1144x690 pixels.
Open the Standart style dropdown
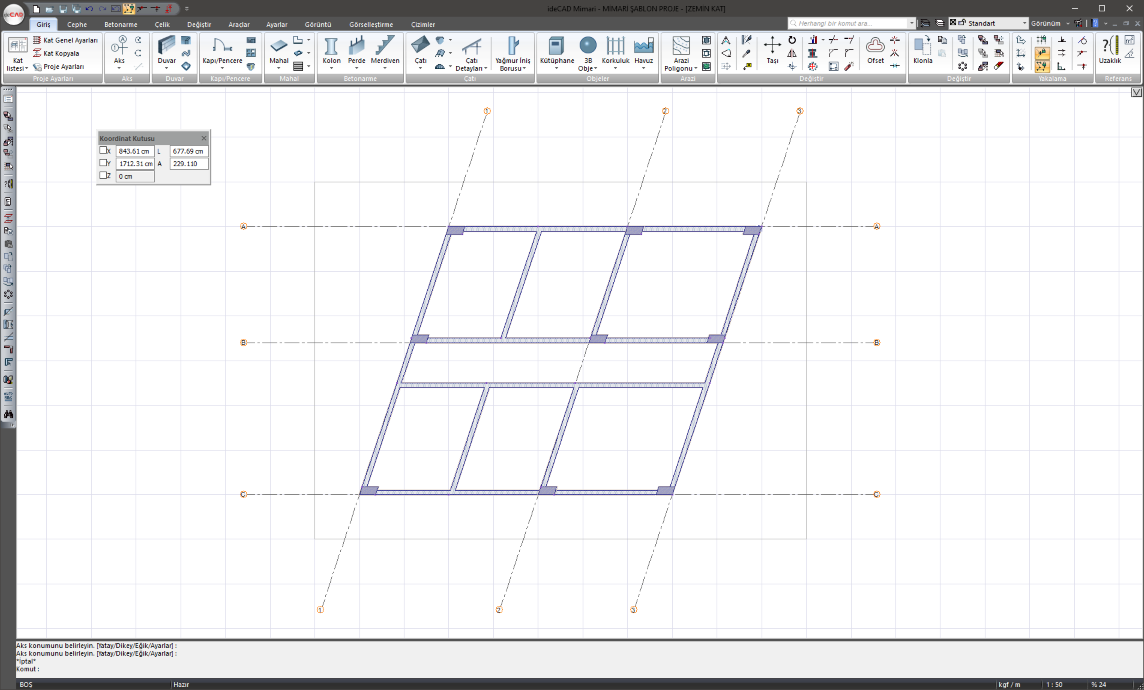pos(1023,23)
